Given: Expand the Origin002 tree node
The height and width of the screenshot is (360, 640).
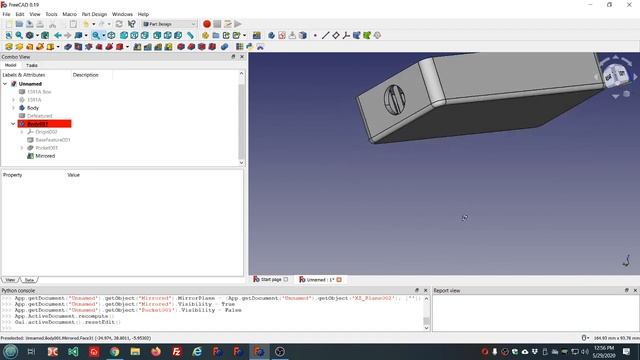Looking at the screenshot, I should coord(22,132).
